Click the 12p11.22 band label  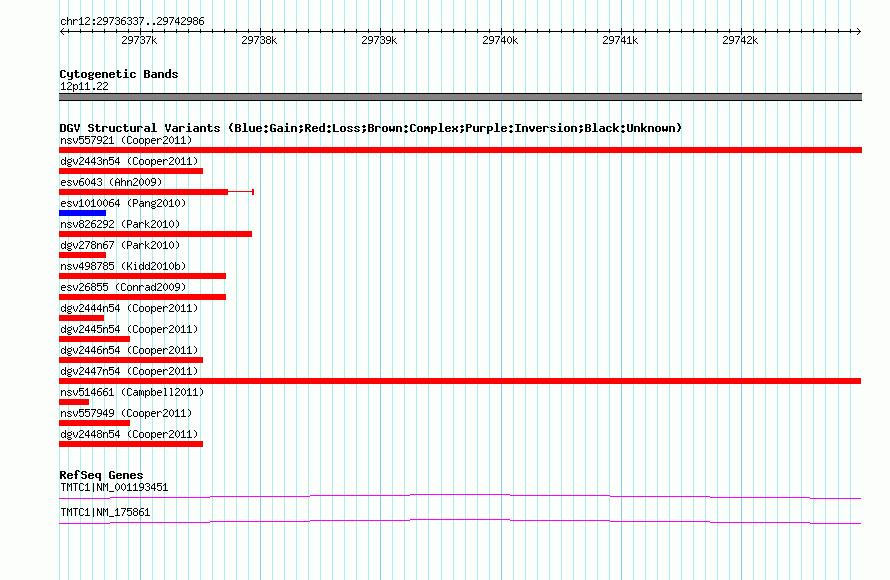[x=84, y=86]
